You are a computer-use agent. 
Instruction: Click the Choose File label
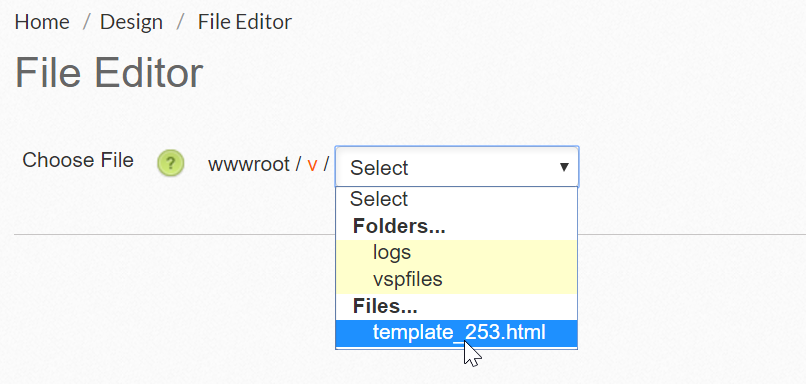pyautogui.click(x=78, y=160)
